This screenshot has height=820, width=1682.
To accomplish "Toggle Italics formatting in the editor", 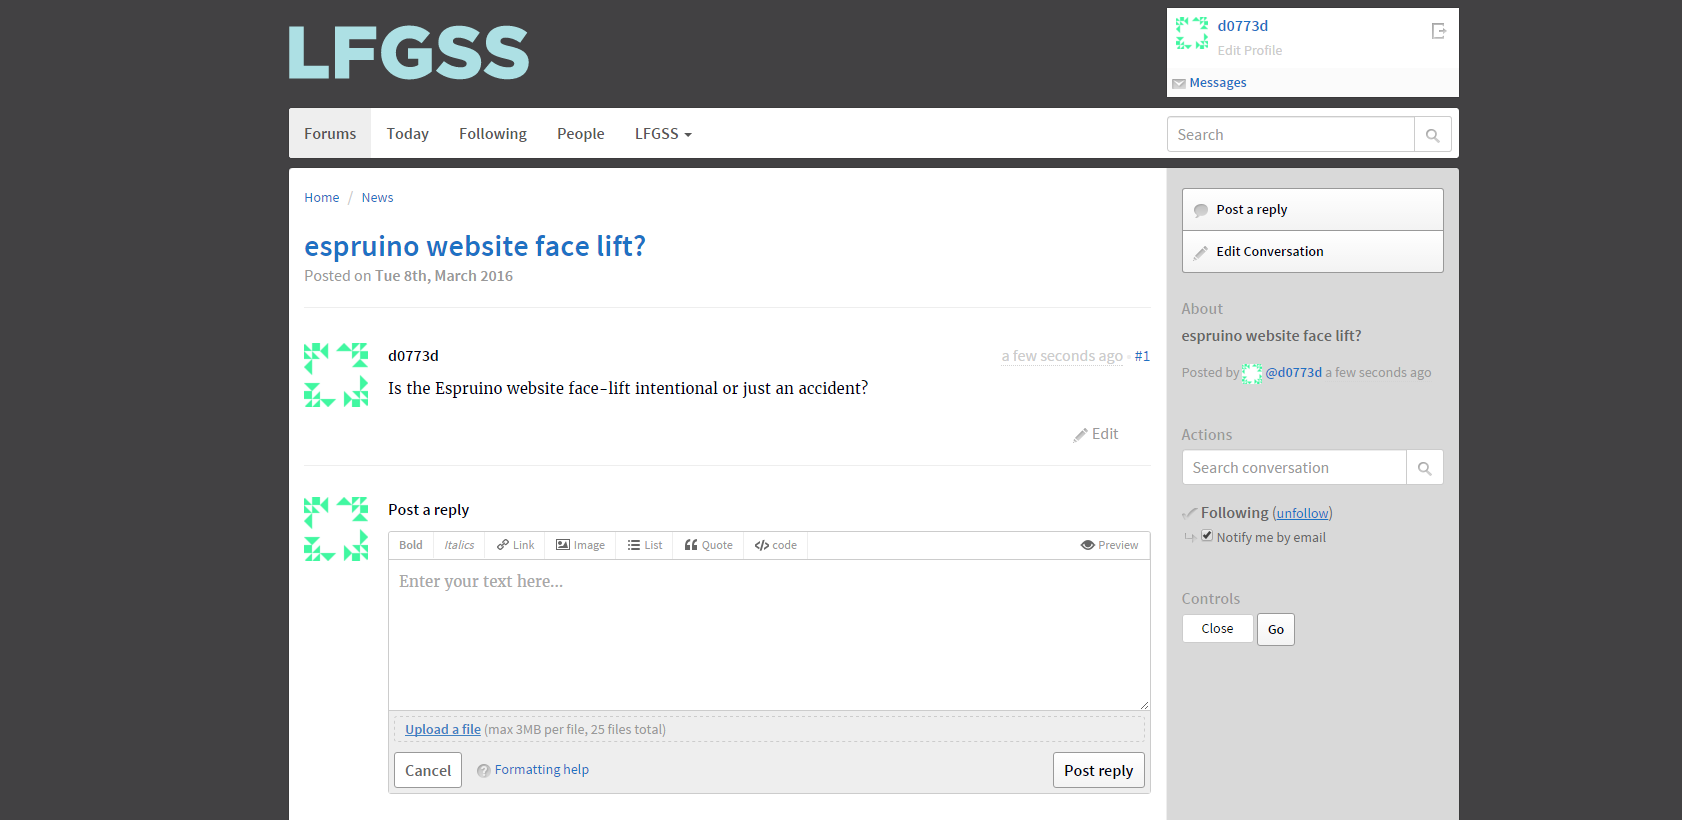I will (459, 545).
